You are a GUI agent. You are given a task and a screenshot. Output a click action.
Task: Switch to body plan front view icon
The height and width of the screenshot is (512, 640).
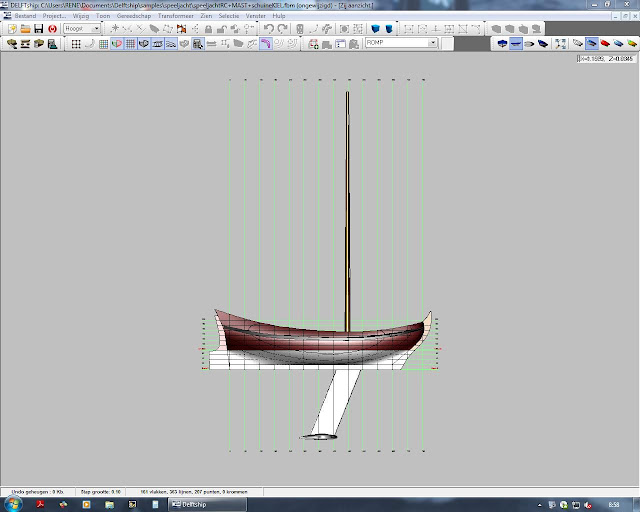click(502, 43)
